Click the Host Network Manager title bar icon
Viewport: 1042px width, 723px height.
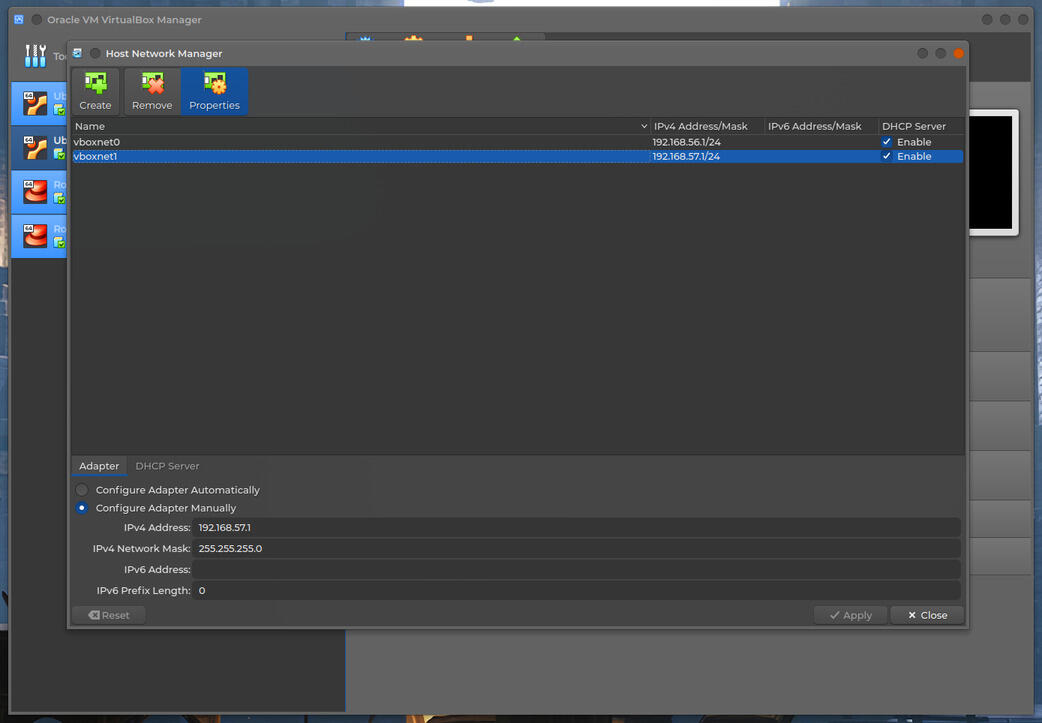click(x=78, y=53)
